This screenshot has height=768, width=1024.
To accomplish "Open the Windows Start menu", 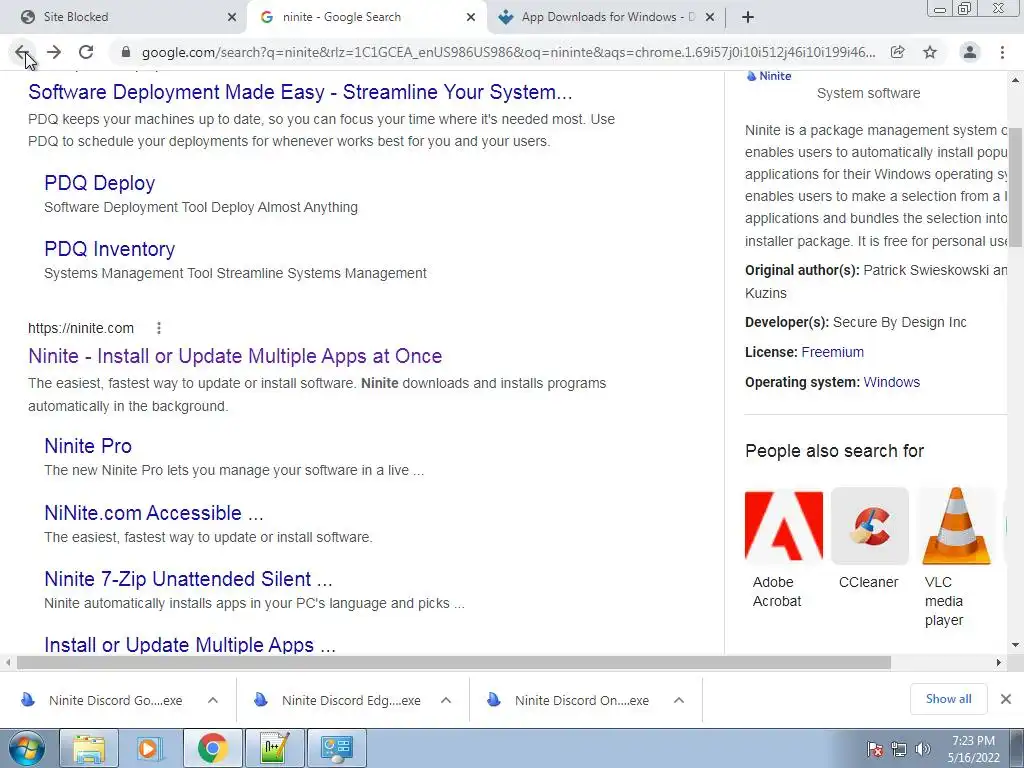I will click(26, 748).
